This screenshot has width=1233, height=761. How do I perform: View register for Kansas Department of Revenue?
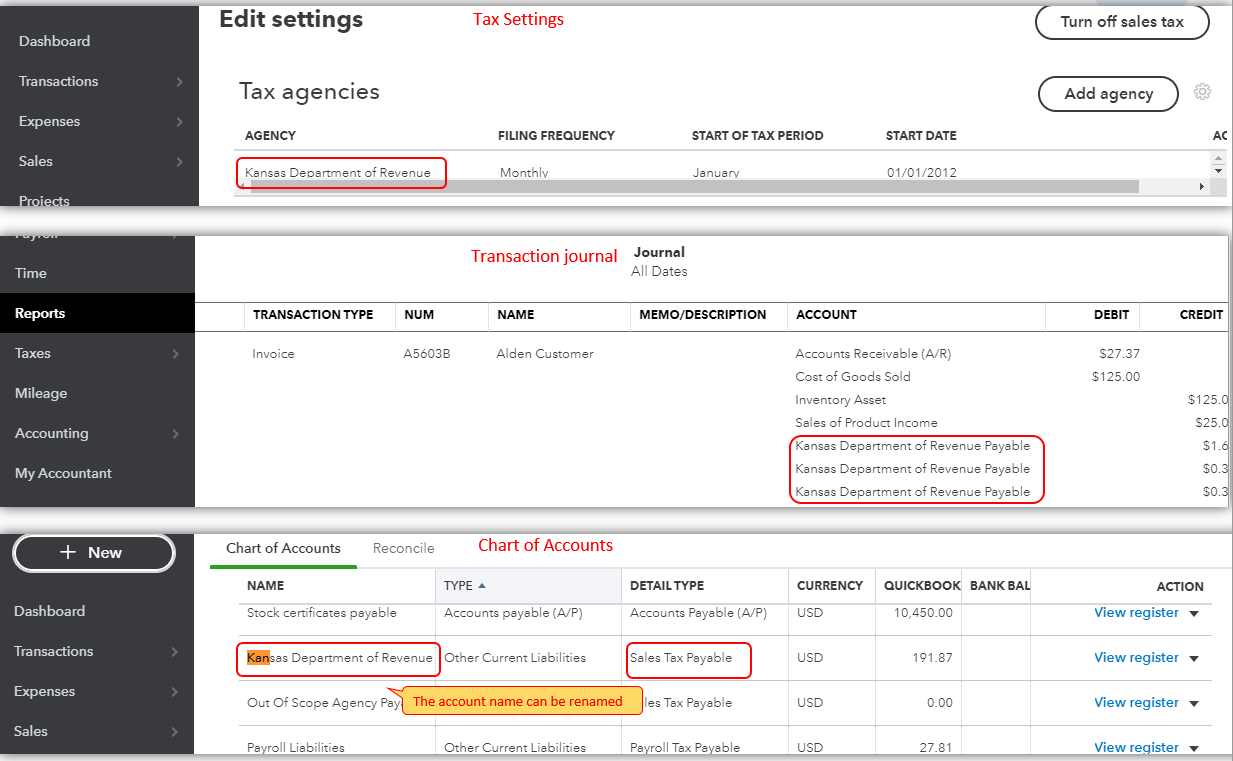[x=1136, y=657]
